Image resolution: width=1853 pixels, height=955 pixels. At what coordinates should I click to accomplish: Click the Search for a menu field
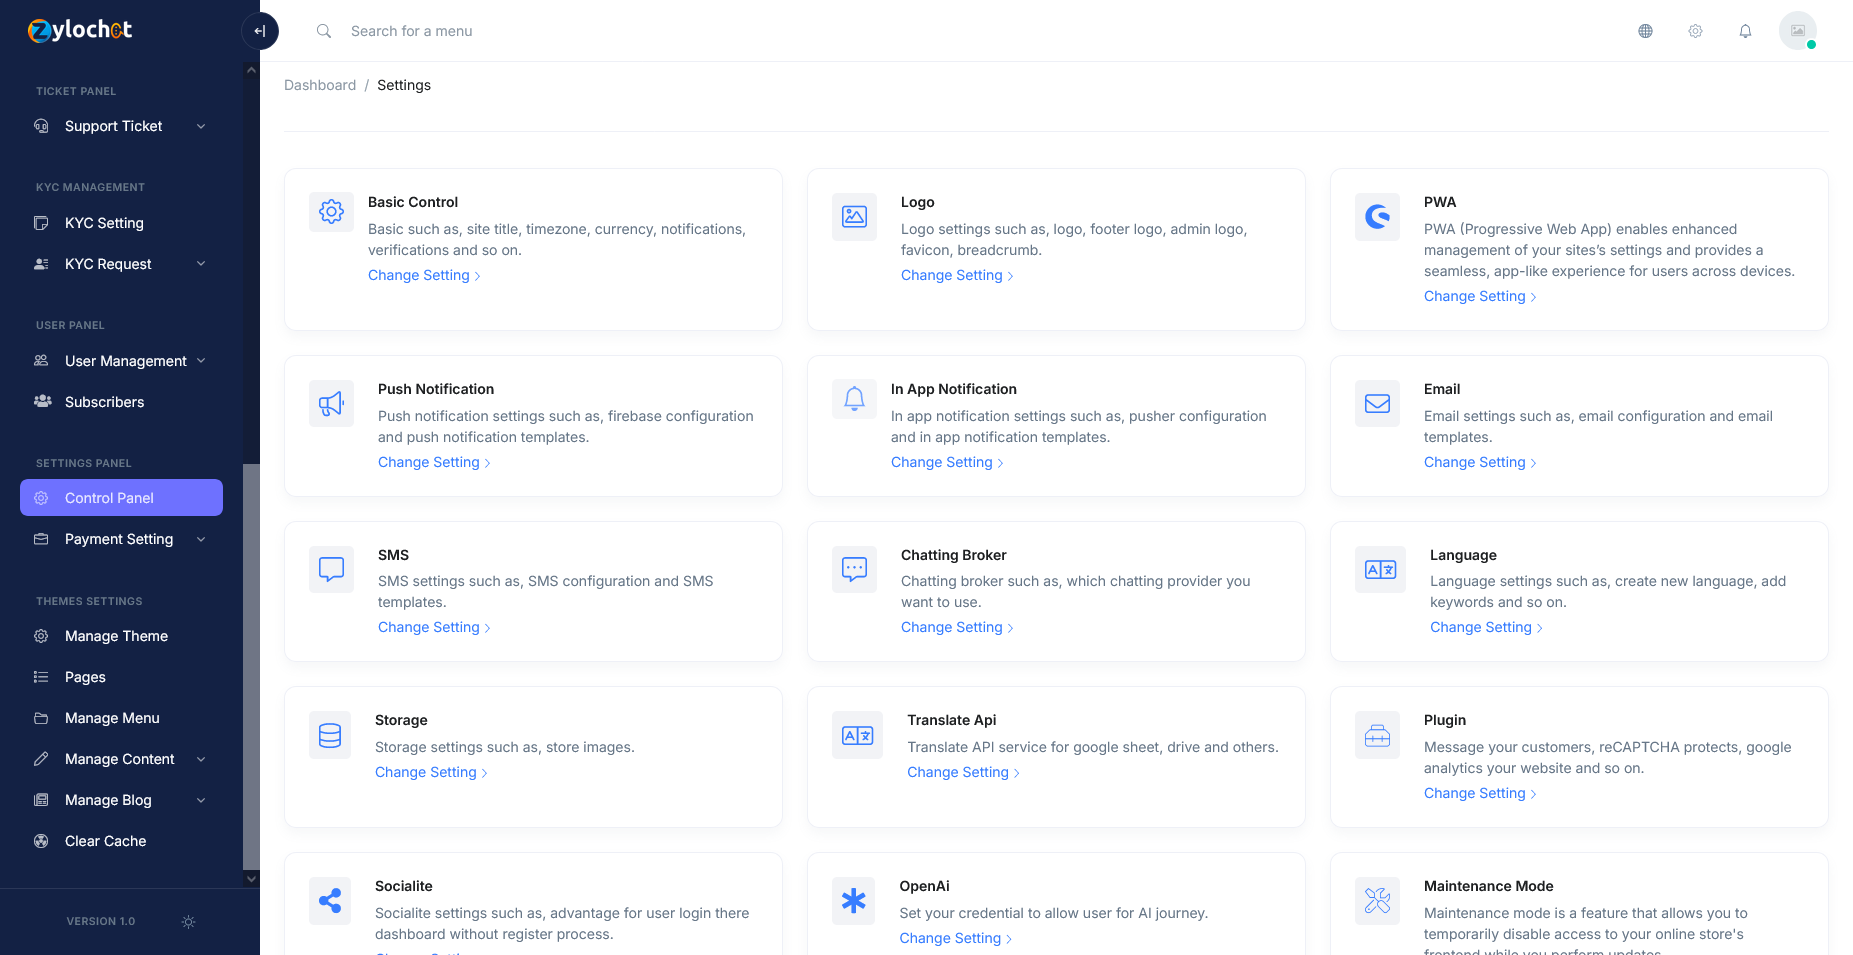click(x=411, y=31)
